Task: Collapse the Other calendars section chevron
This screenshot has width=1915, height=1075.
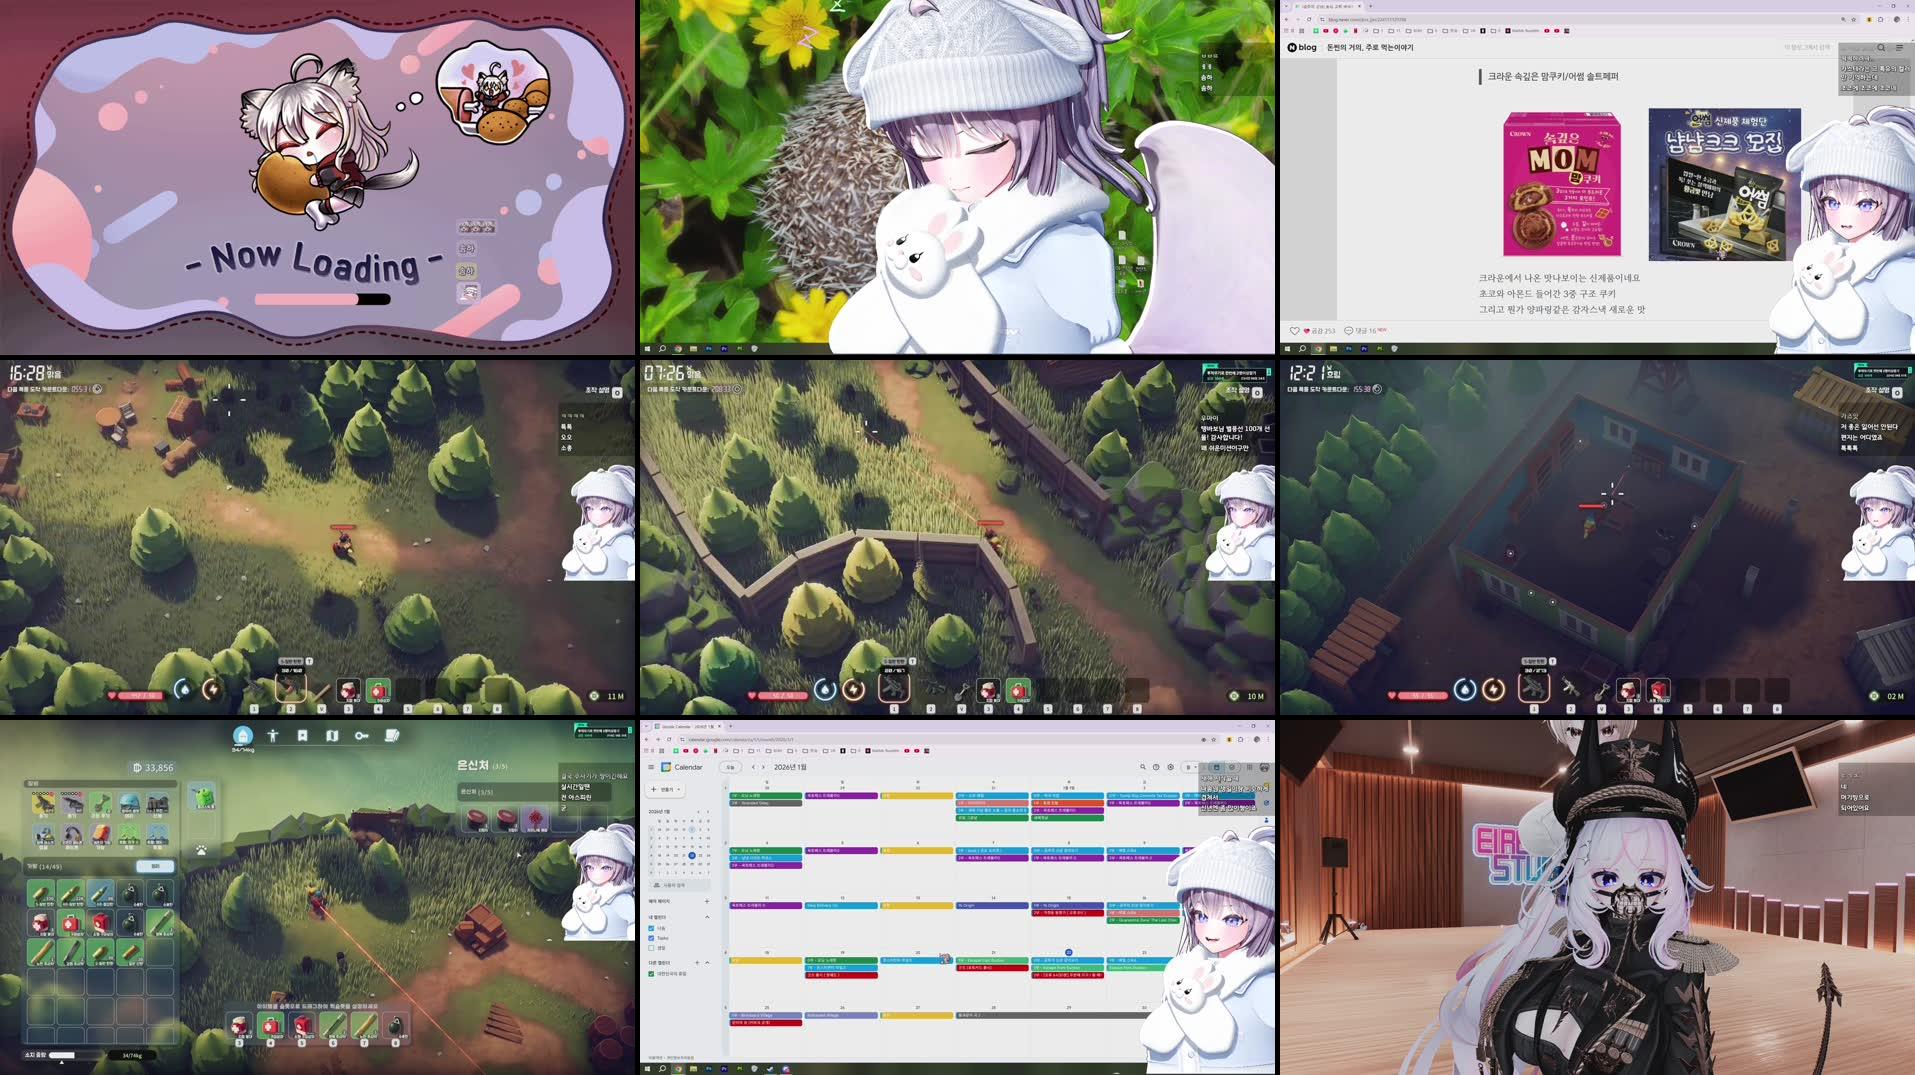Action: pyautogui.click(x=707, y=962)
